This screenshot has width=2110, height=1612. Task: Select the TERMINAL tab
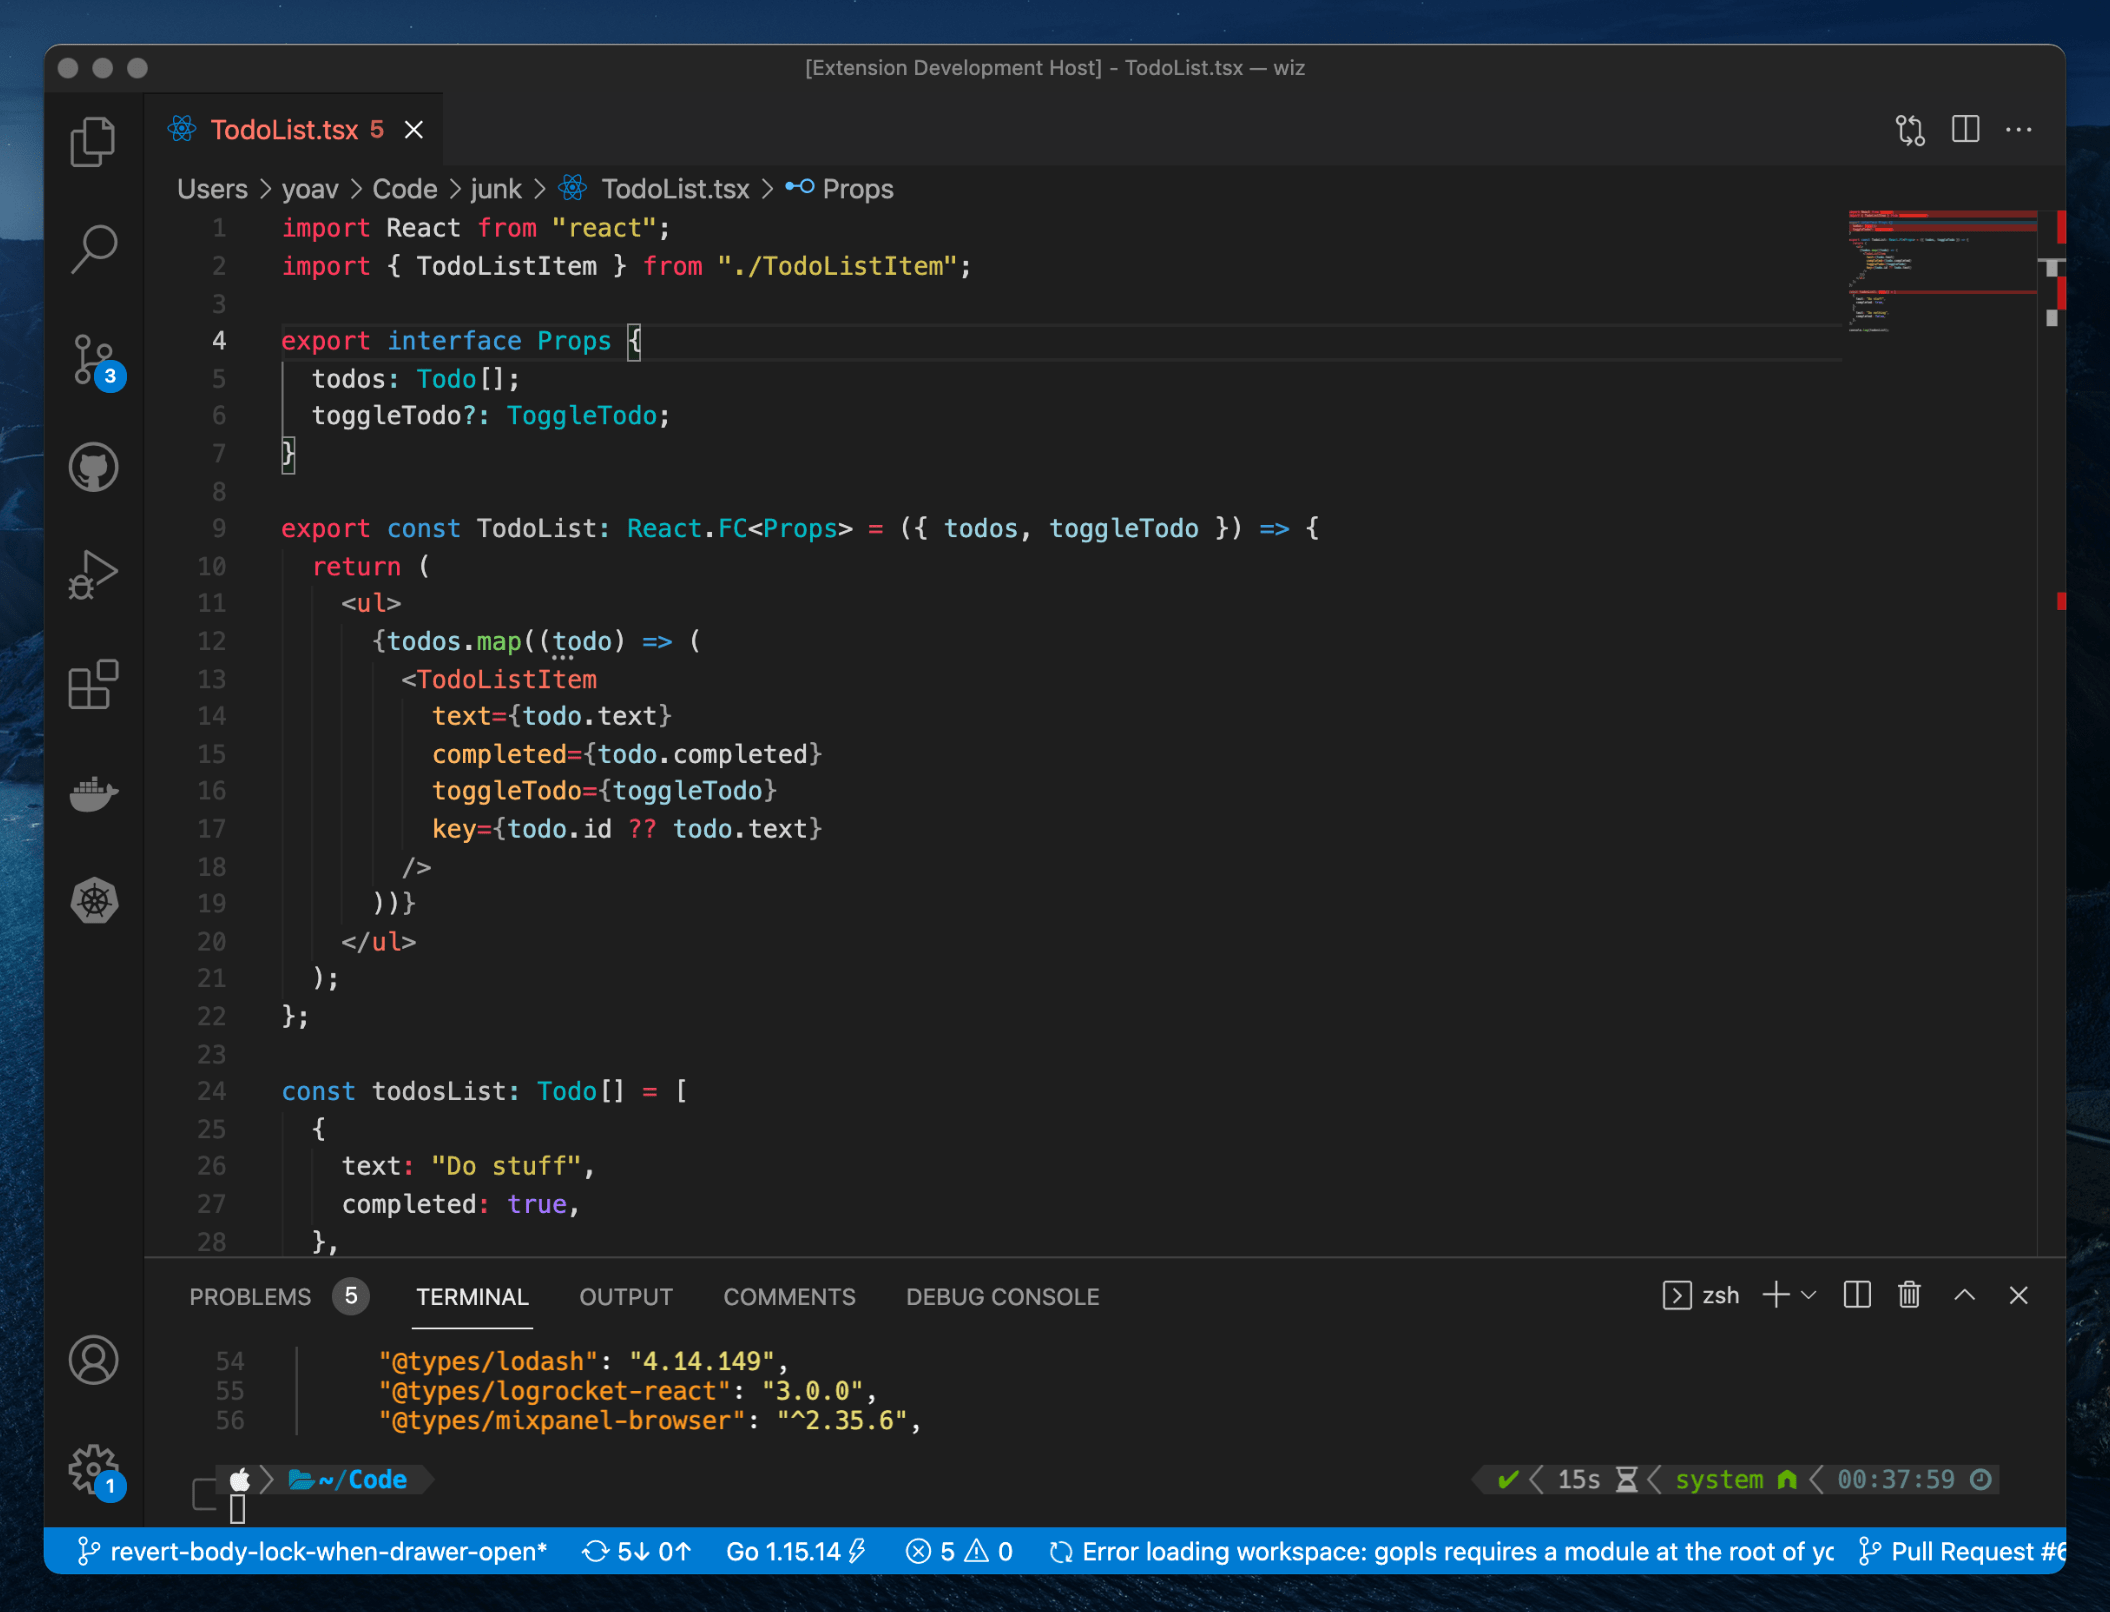(472, 1297)
